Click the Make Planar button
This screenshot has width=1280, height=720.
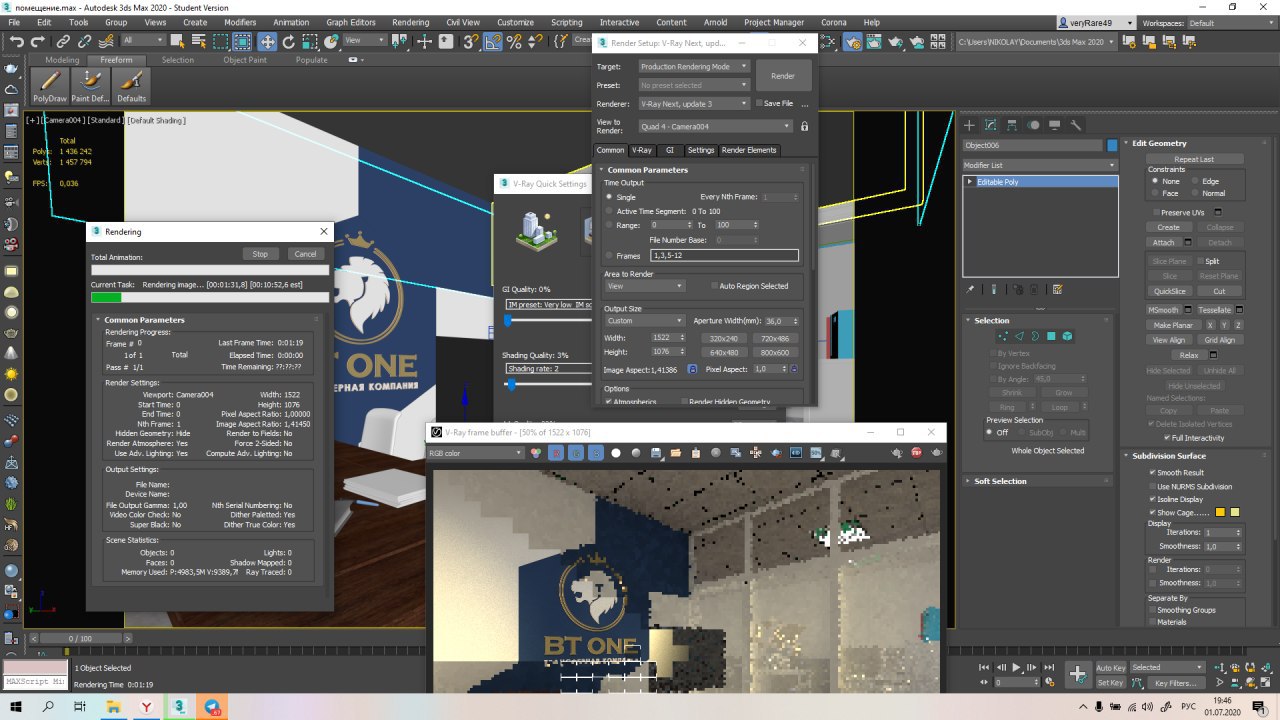(x=1173, y=325)
